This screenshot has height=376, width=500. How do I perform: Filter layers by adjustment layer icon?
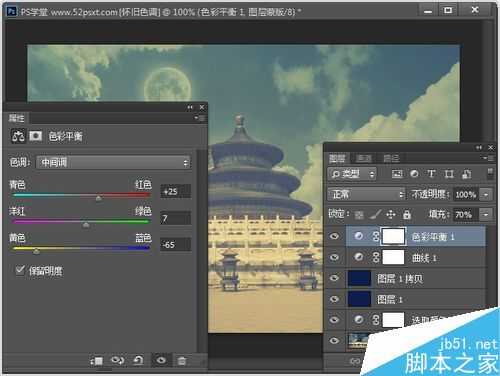click(414, 174)
